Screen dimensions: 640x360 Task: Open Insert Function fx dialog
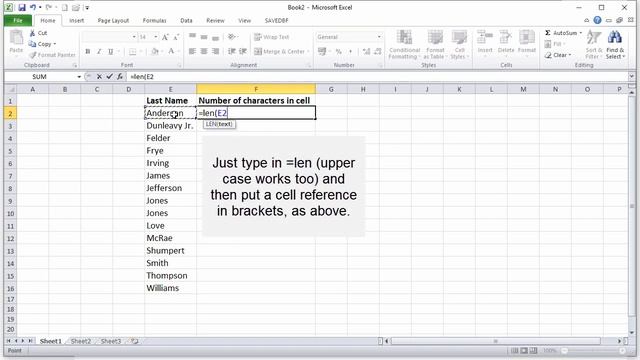click(x=120, y=76)
